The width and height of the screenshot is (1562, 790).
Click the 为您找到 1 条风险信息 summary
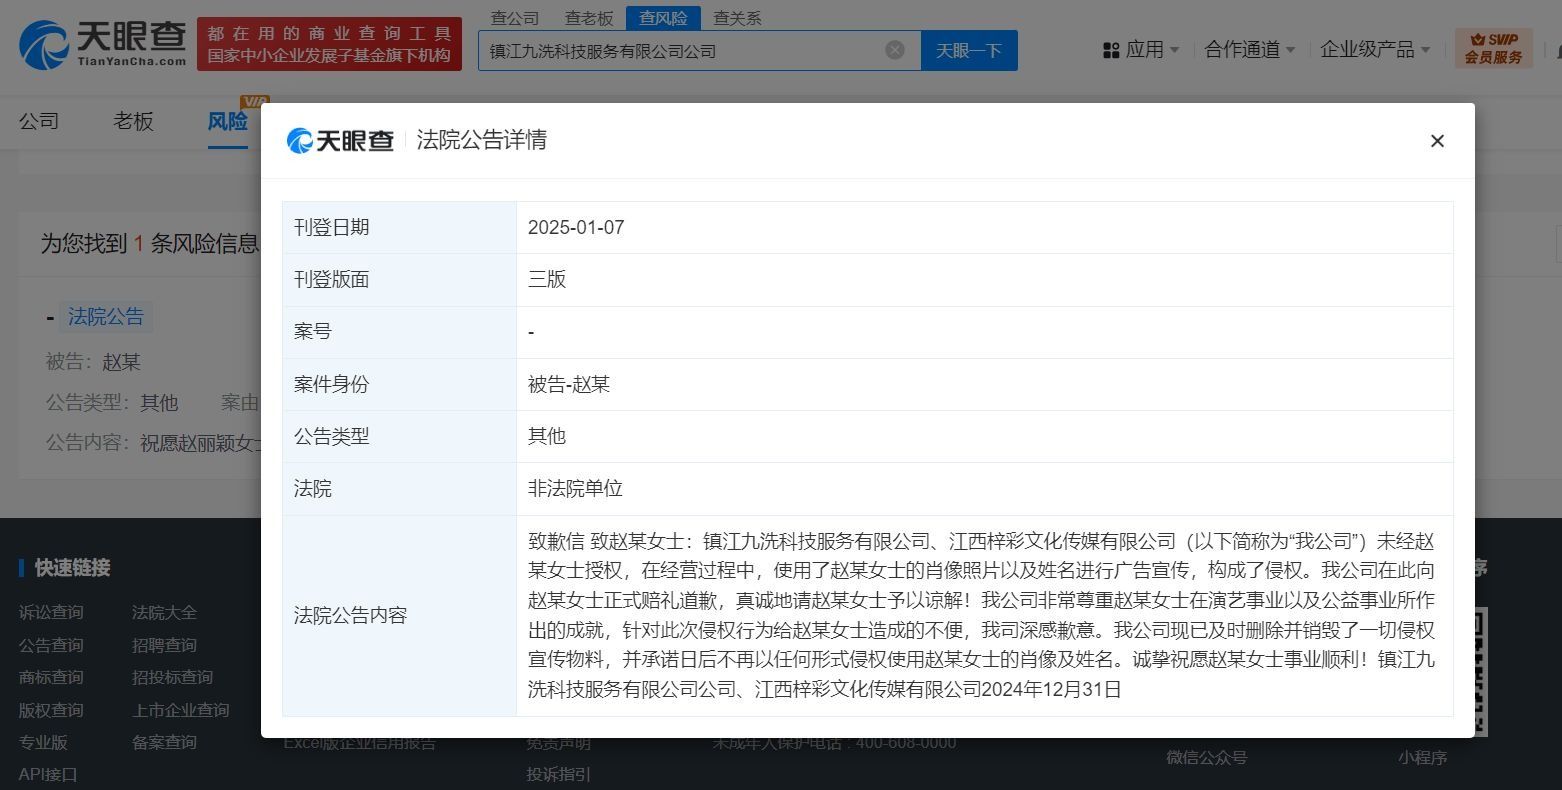pos(149,243)
